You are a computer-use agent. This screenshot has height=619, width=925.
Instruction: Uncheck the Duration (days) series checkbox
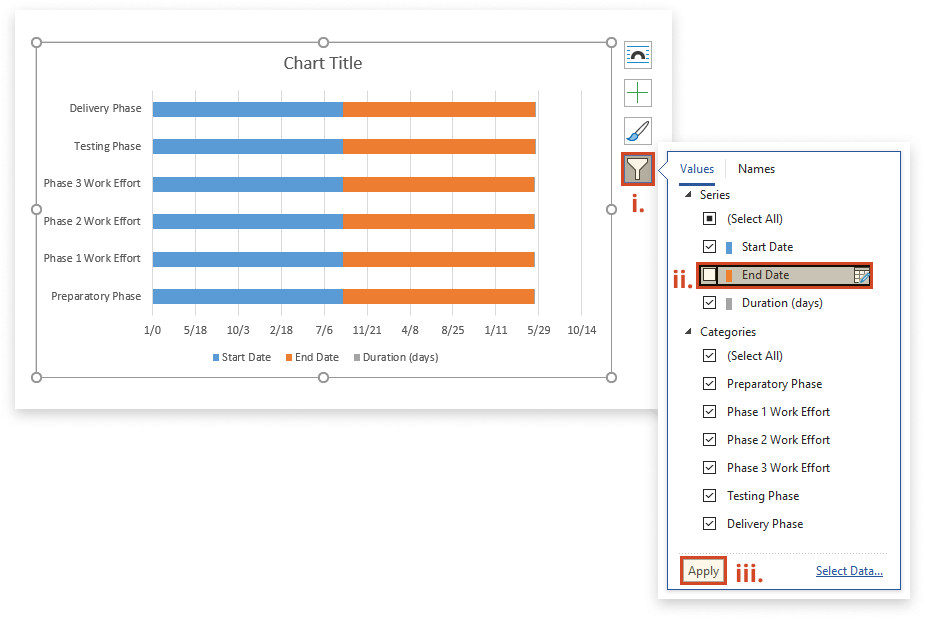(709, 303)
